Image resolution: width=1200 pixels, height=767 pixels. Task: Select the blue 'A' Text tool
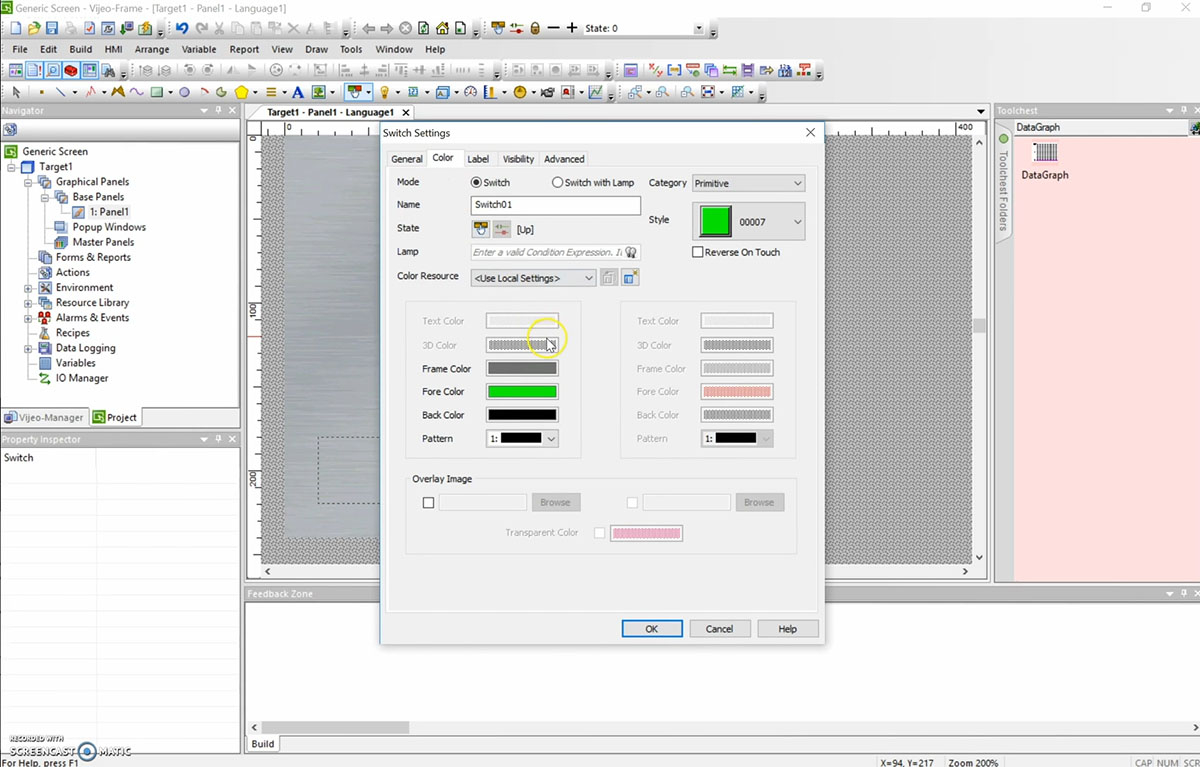click(297, 92)
